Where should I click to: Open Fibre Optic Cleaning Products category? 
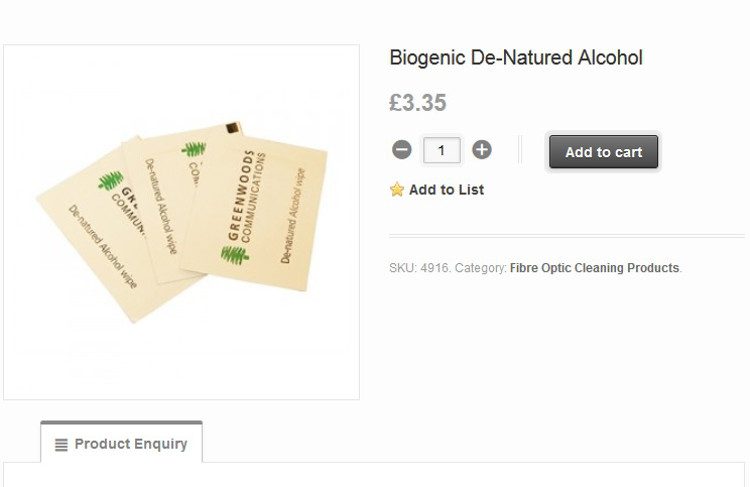[594, 268]
